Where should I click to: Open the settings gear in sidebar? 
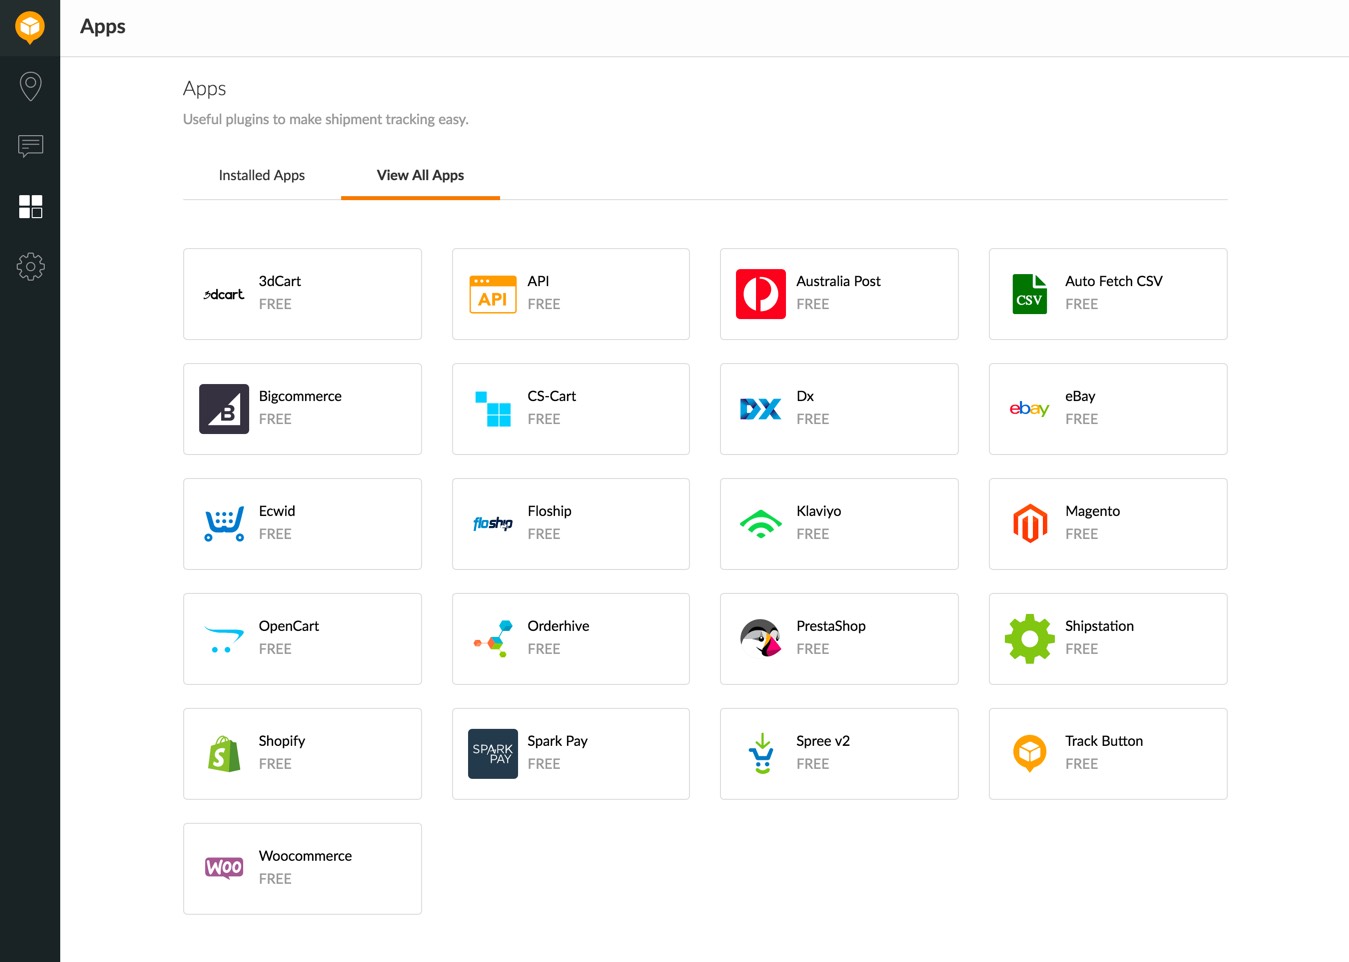click(30, 266)
